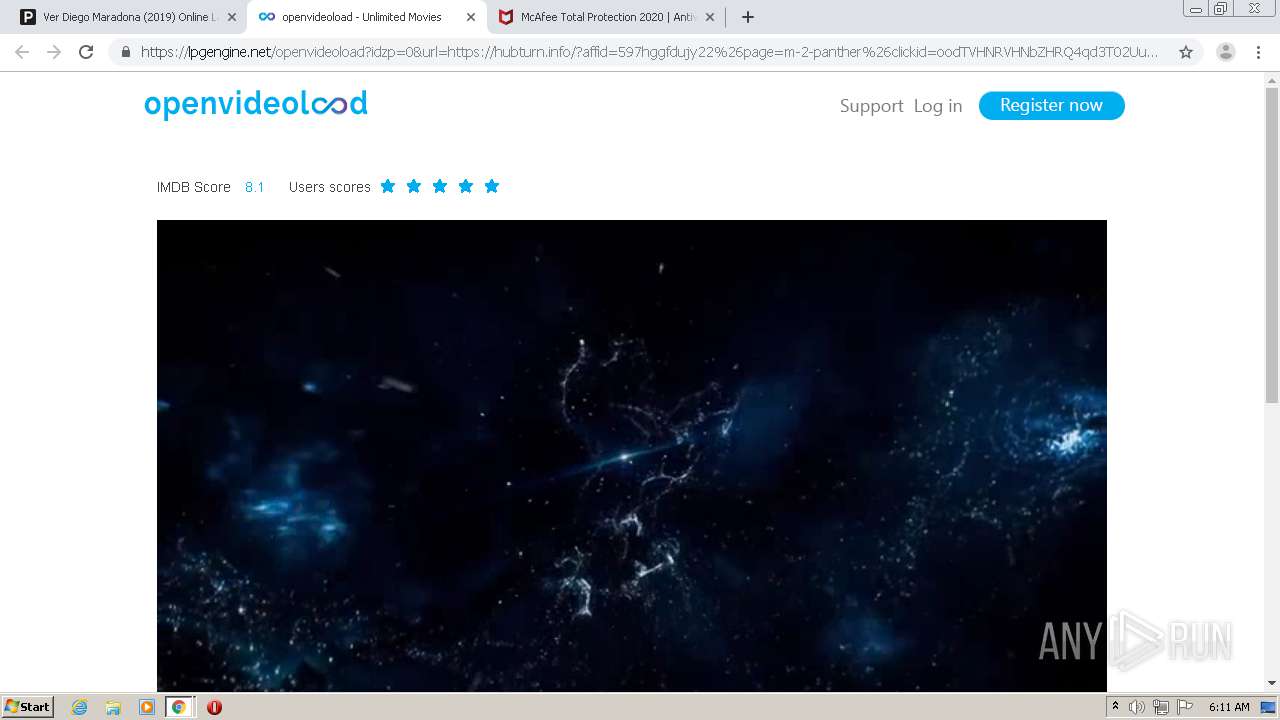Image resolution: width=1280 pixels, height=720 pixels.
Task: Open the Chrome three-dot menu
Action: [1259, 52]
